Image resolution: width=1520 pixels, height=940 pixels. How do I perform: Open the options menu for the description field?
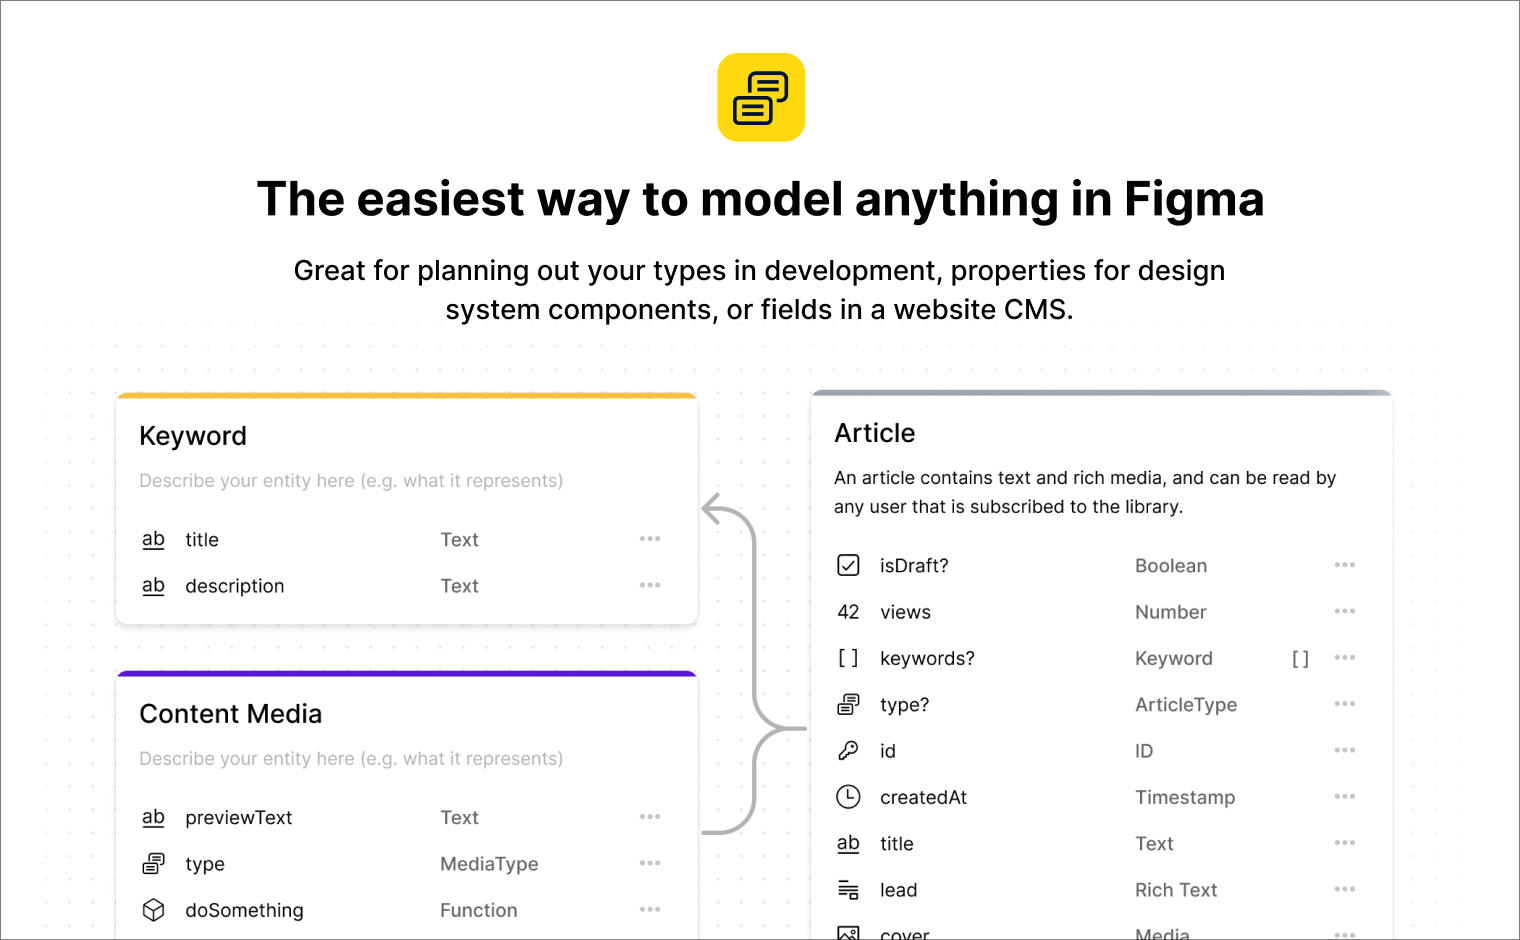[649, 585]
